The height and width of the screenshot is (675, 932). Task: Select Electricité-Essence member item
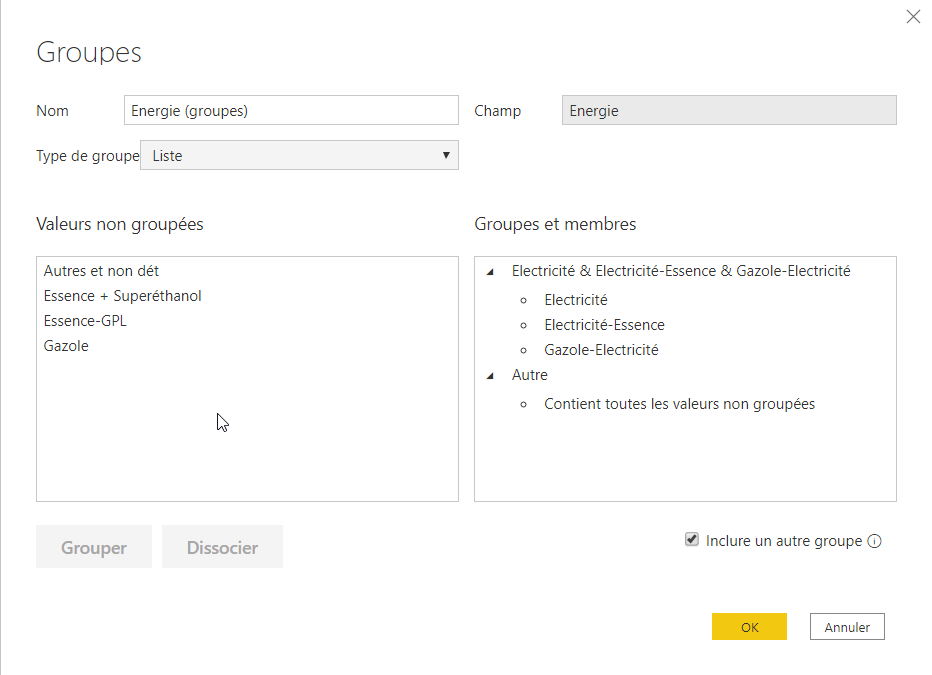[x=604, y=325]
